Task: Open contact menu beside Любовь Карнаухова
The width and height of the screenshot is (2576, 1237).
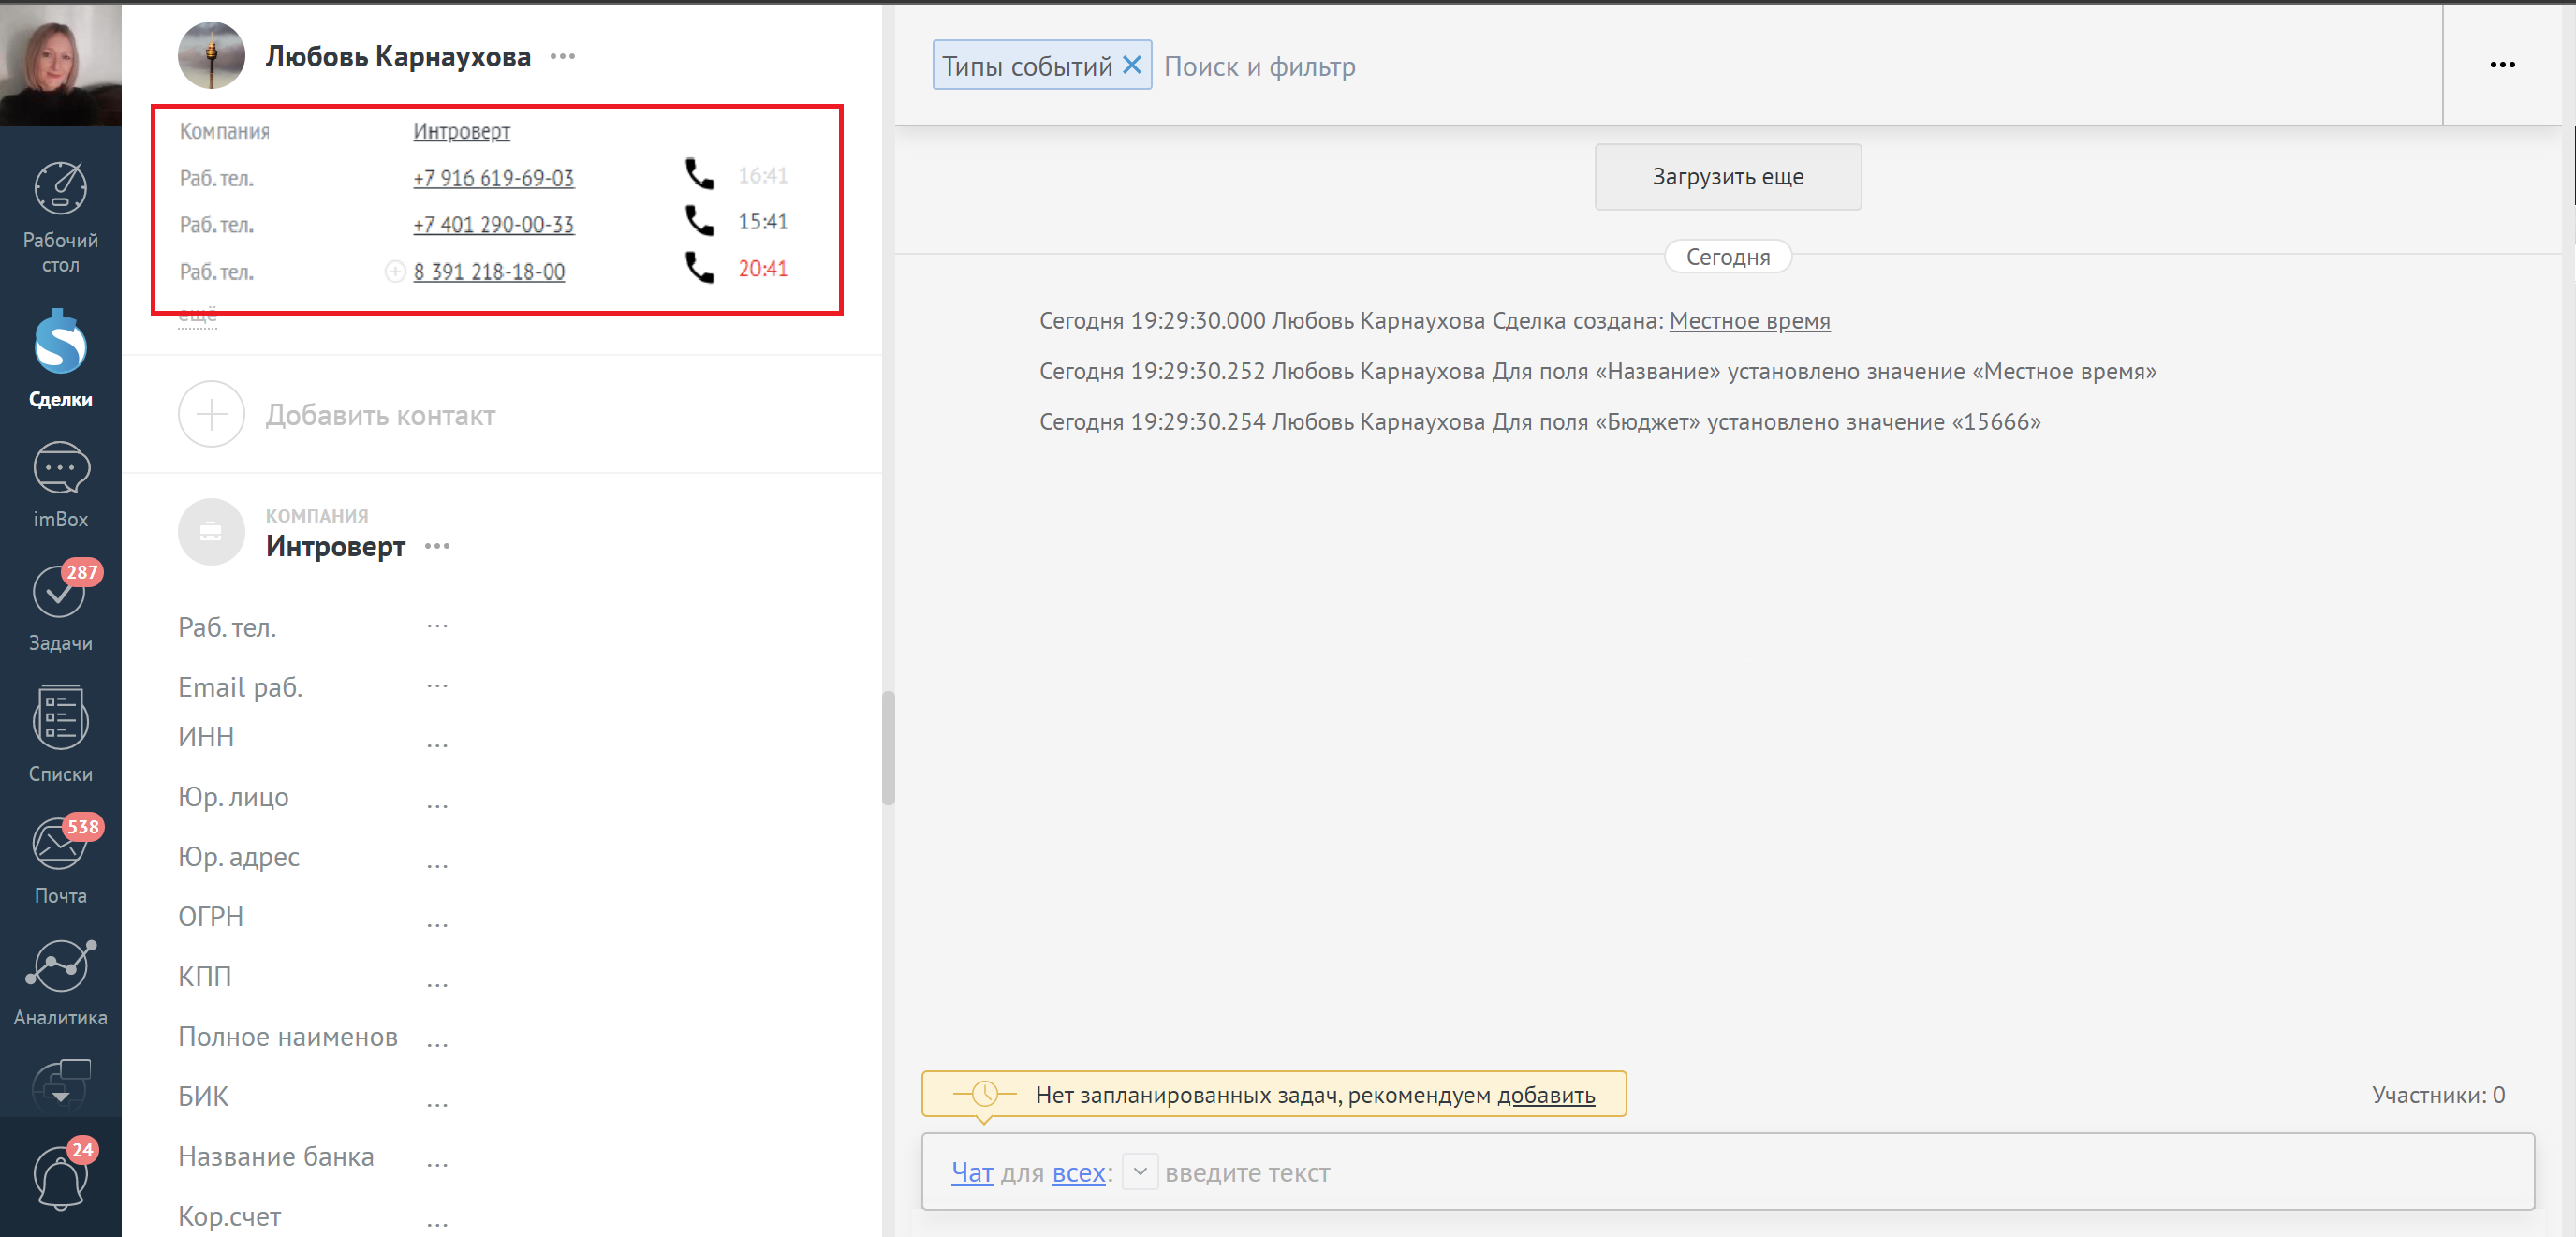Action: click(563, 56)
